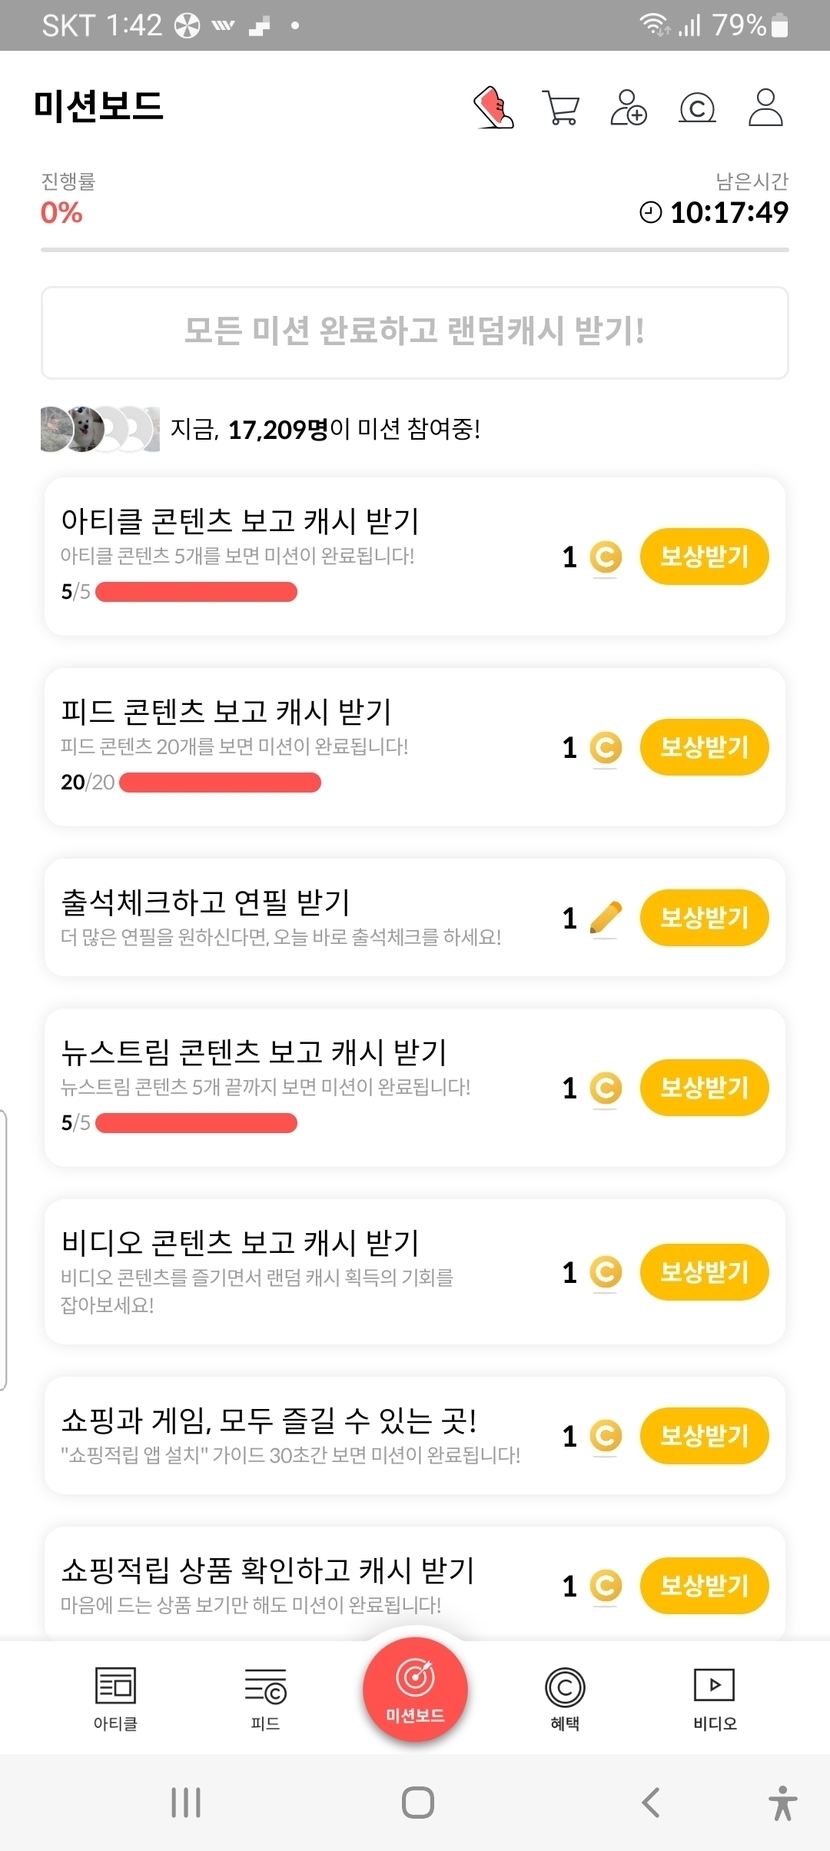The width and height of the screenshot is (830, 1851).
Task: Open the shopping cart icon
Action: tap(561, 107)
